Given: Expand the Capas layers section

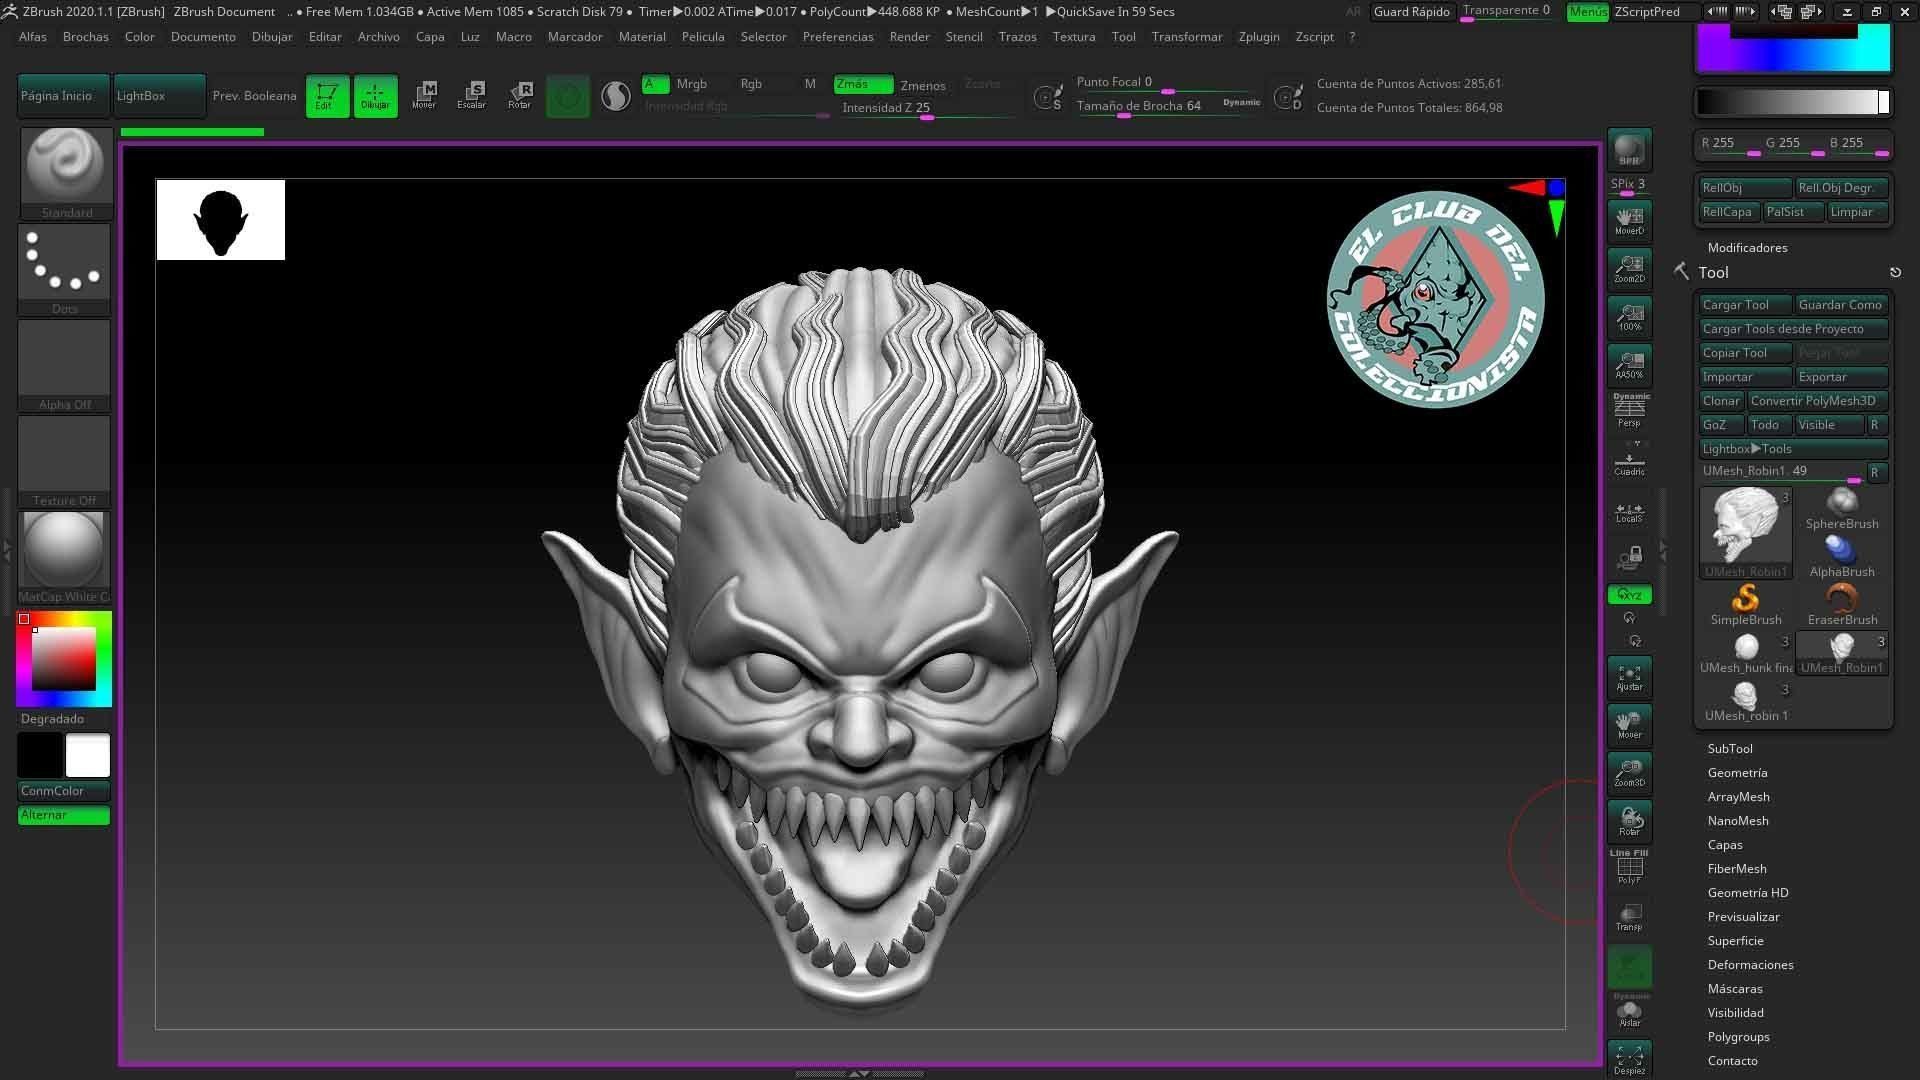Looking at the screenshot, I should coord(1725,845).
